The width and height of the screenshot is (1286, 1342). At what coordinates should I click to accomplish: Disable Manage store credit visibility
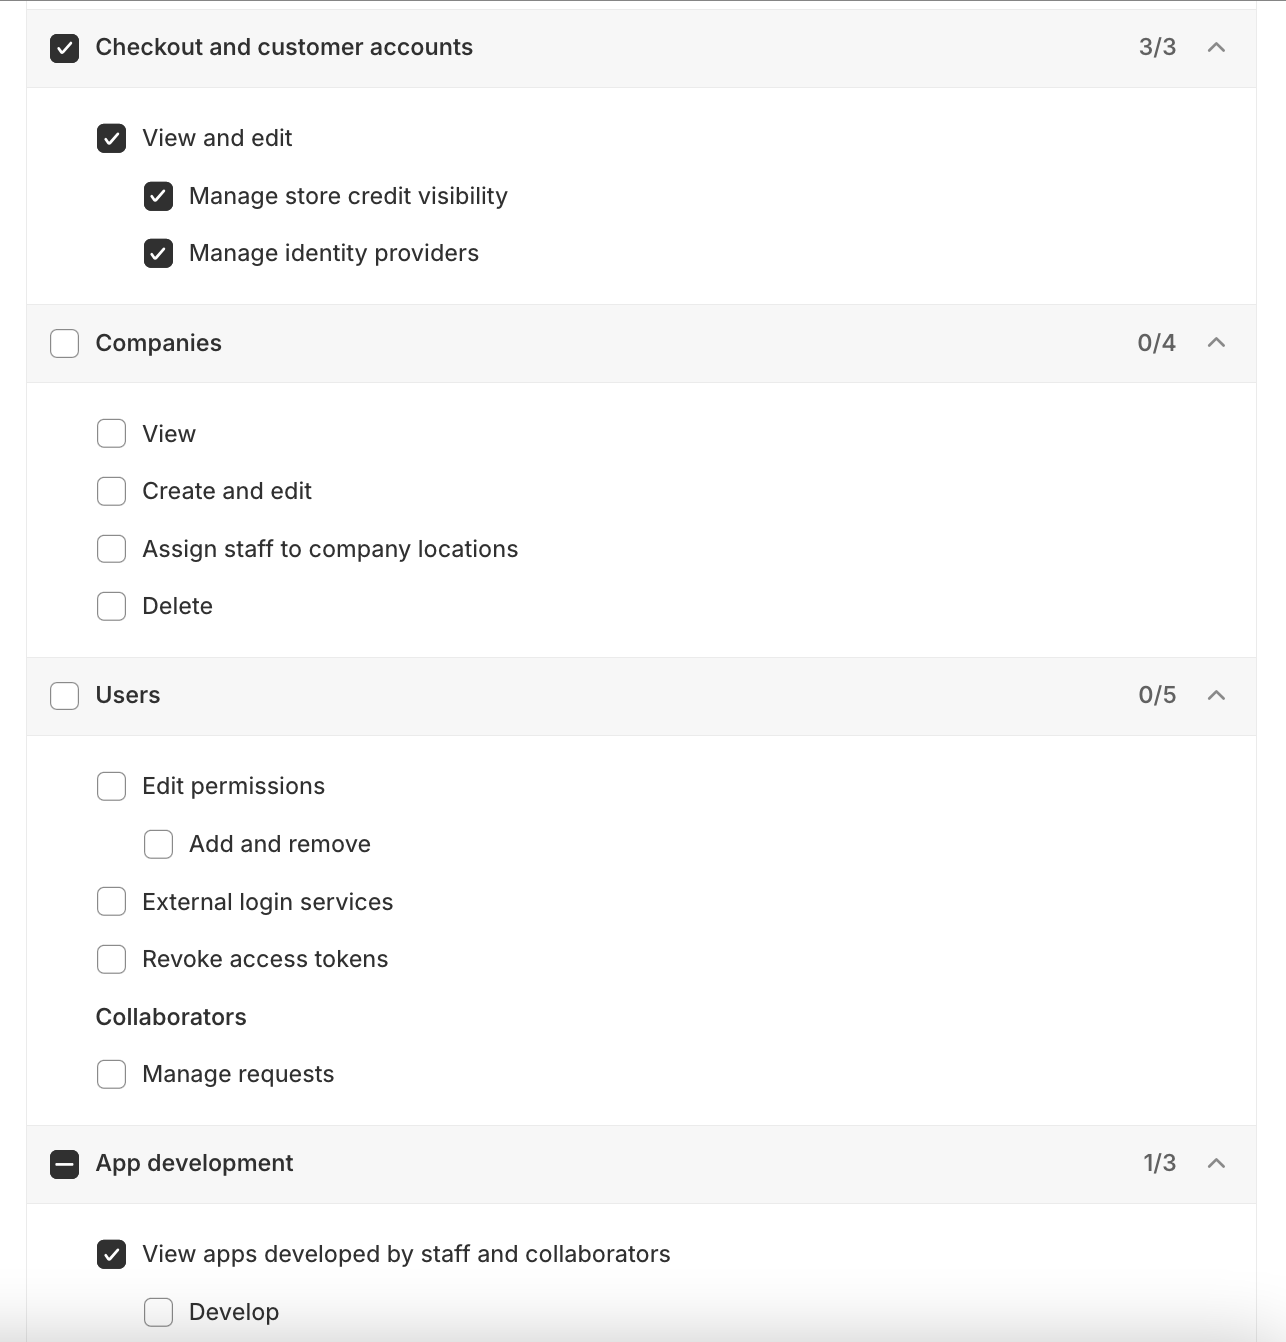159,196
